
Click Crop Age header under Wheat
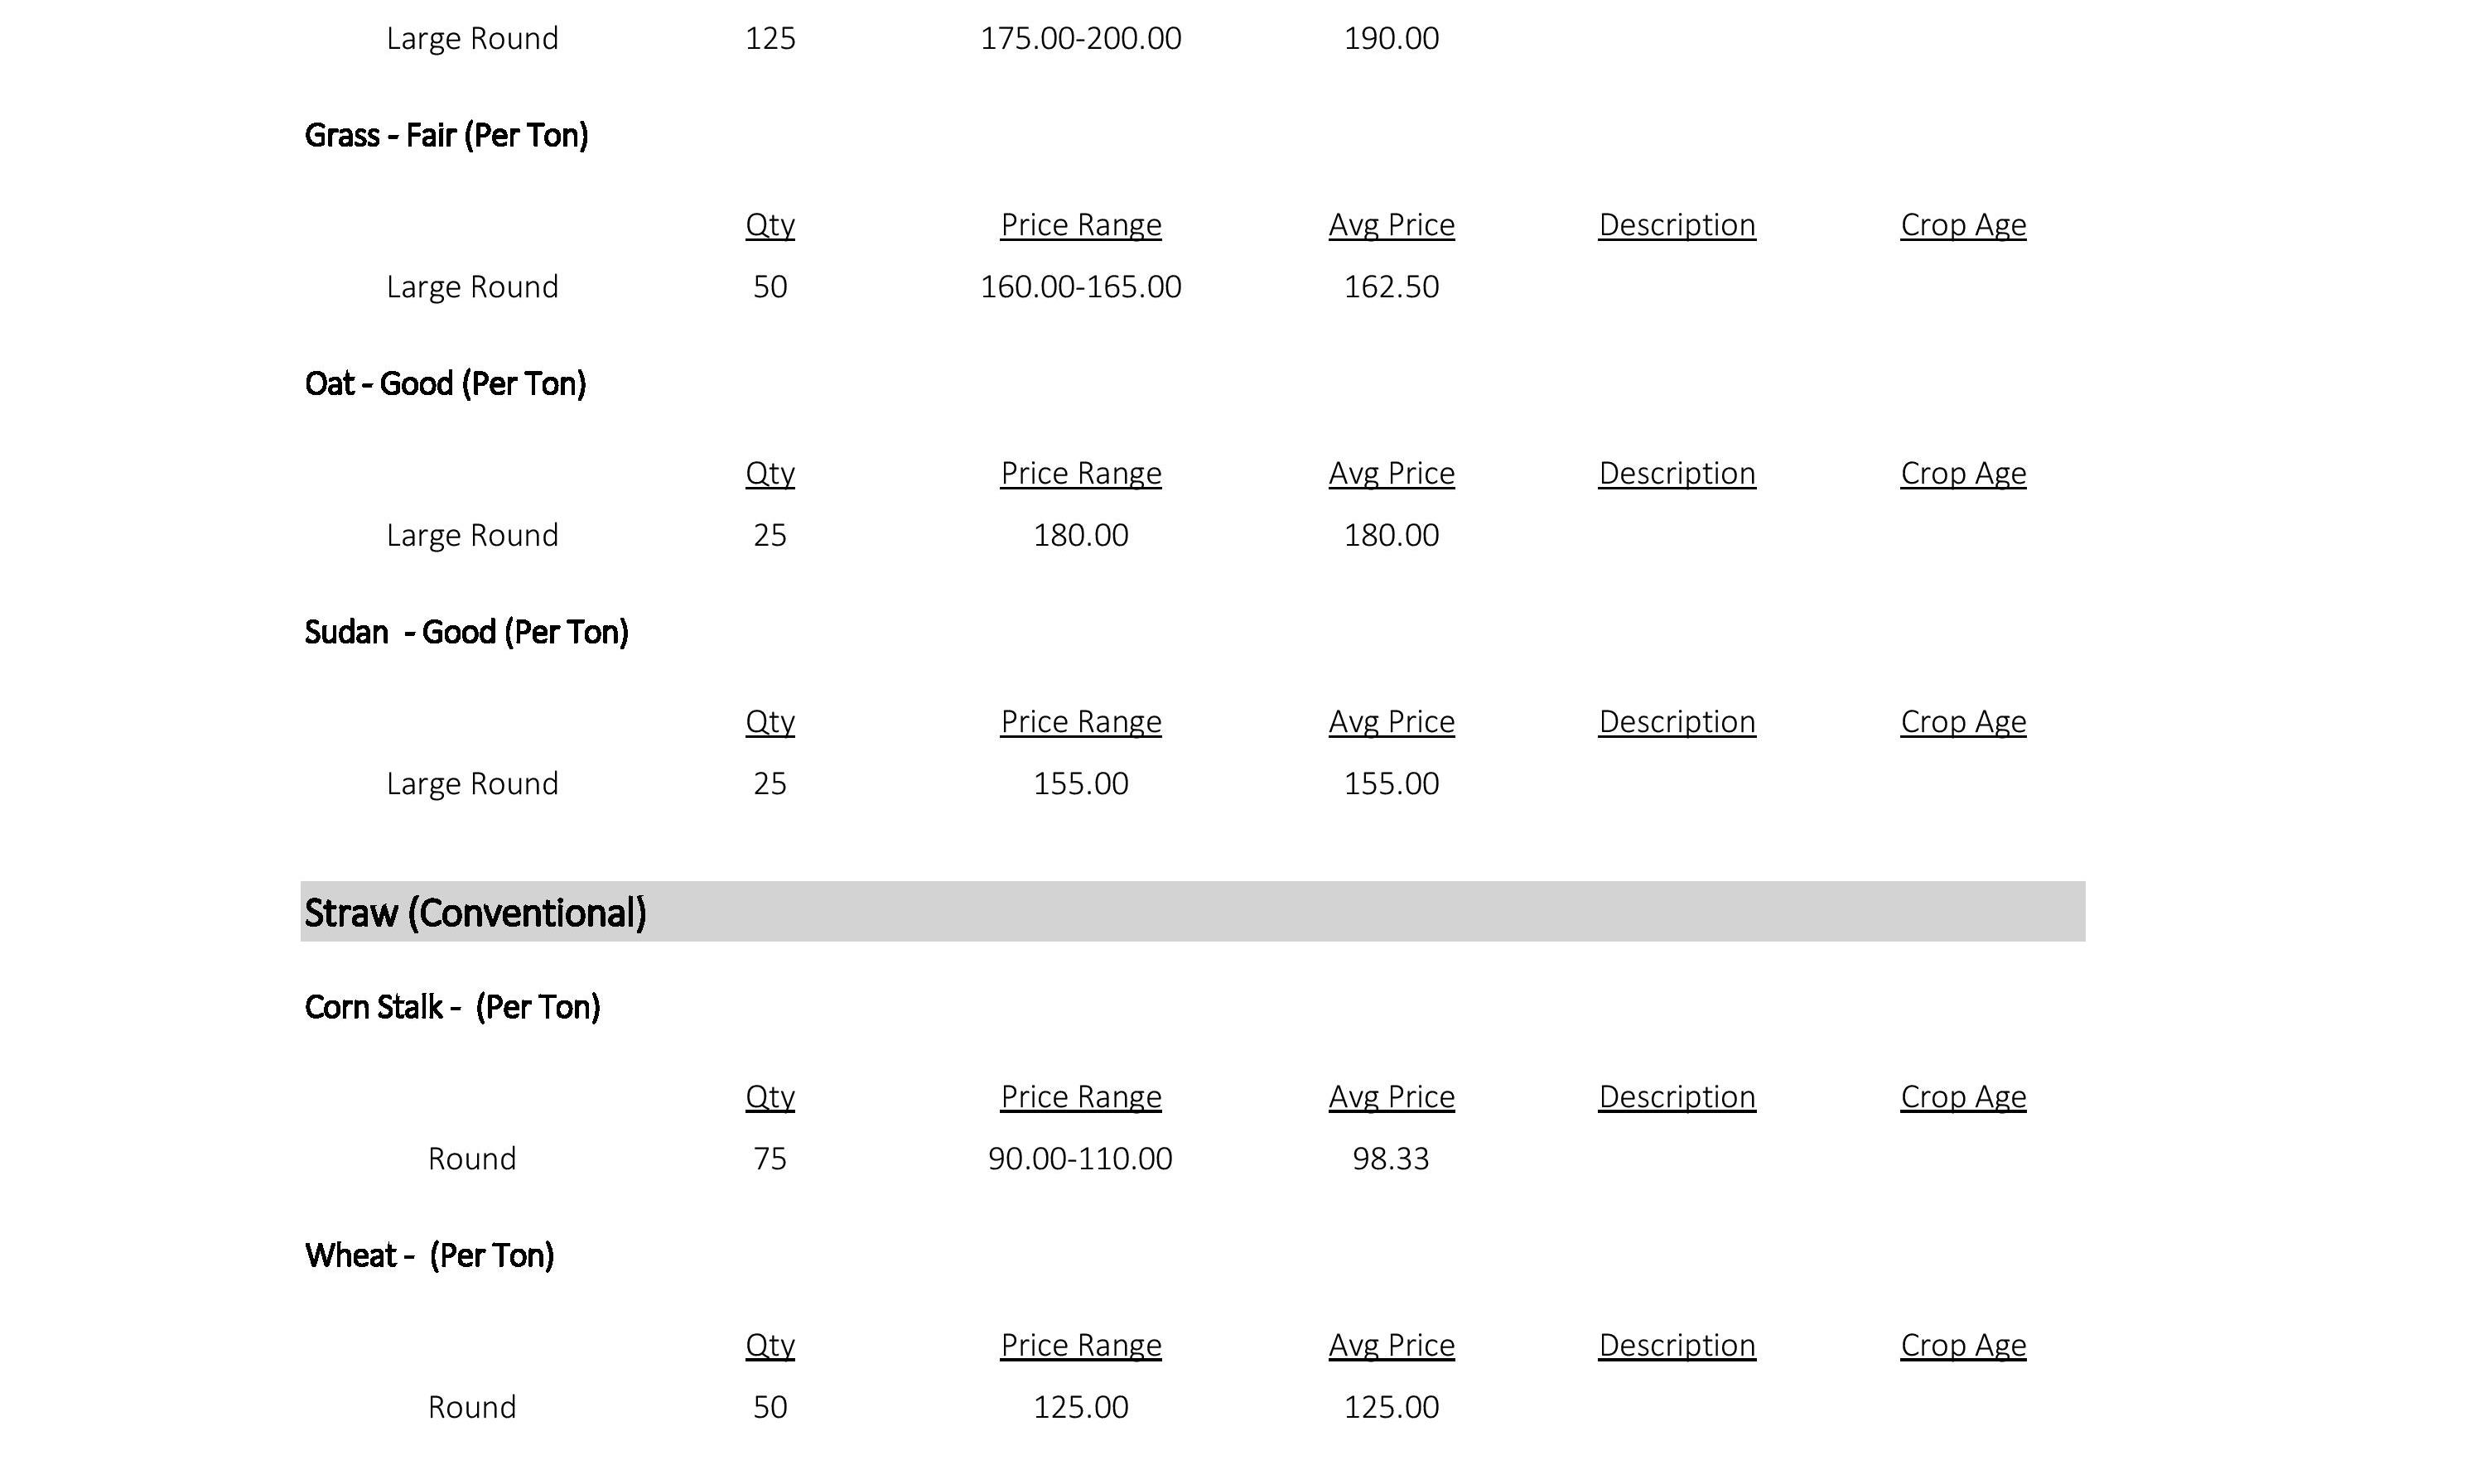click(1963, 1346)
